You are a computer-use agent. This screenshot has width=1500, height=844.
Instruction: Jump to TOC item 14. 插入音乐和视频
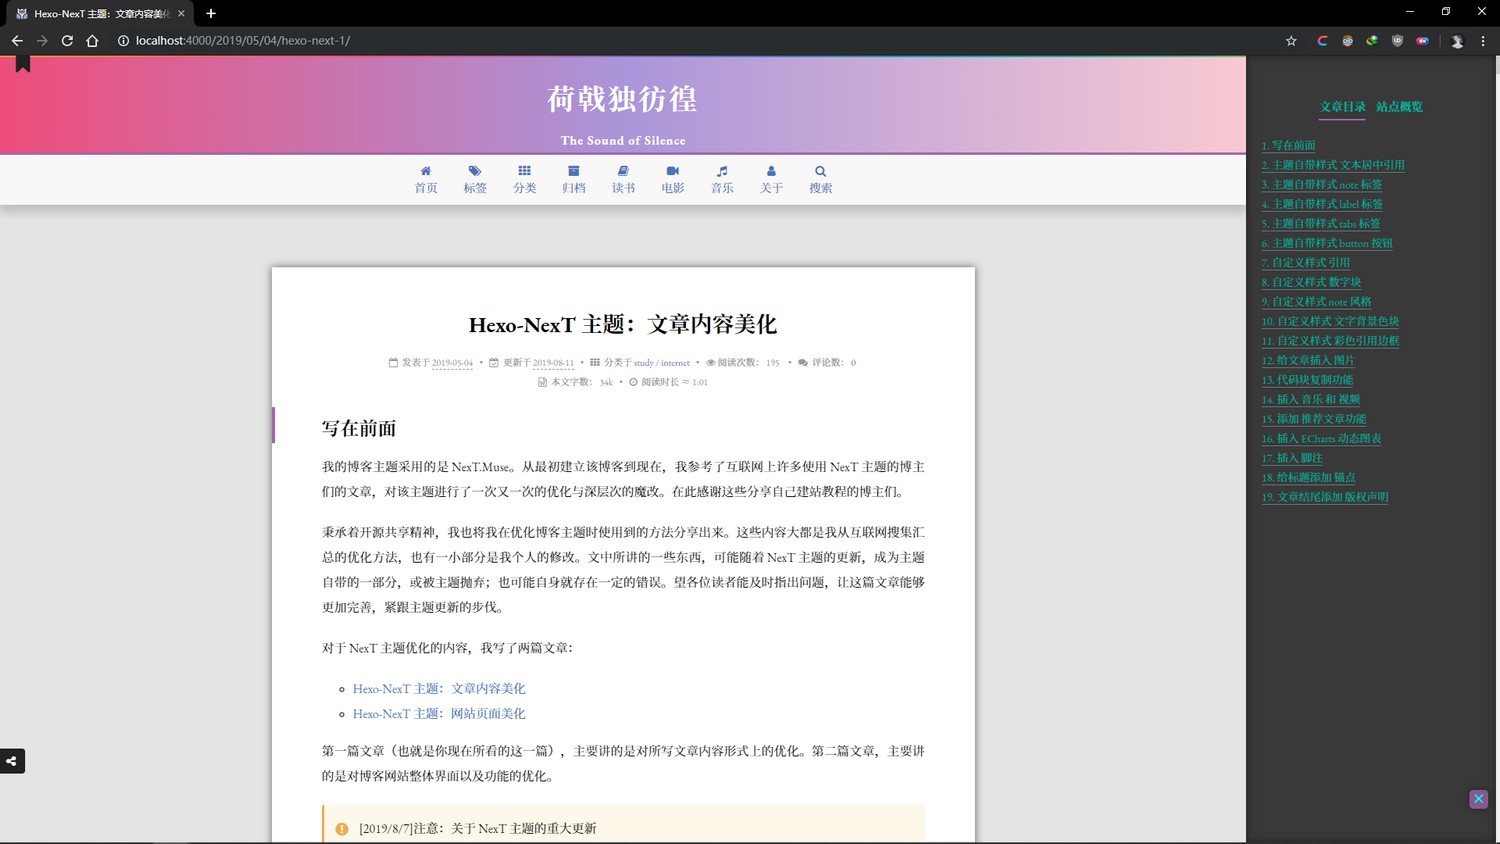pos(1311,399)
